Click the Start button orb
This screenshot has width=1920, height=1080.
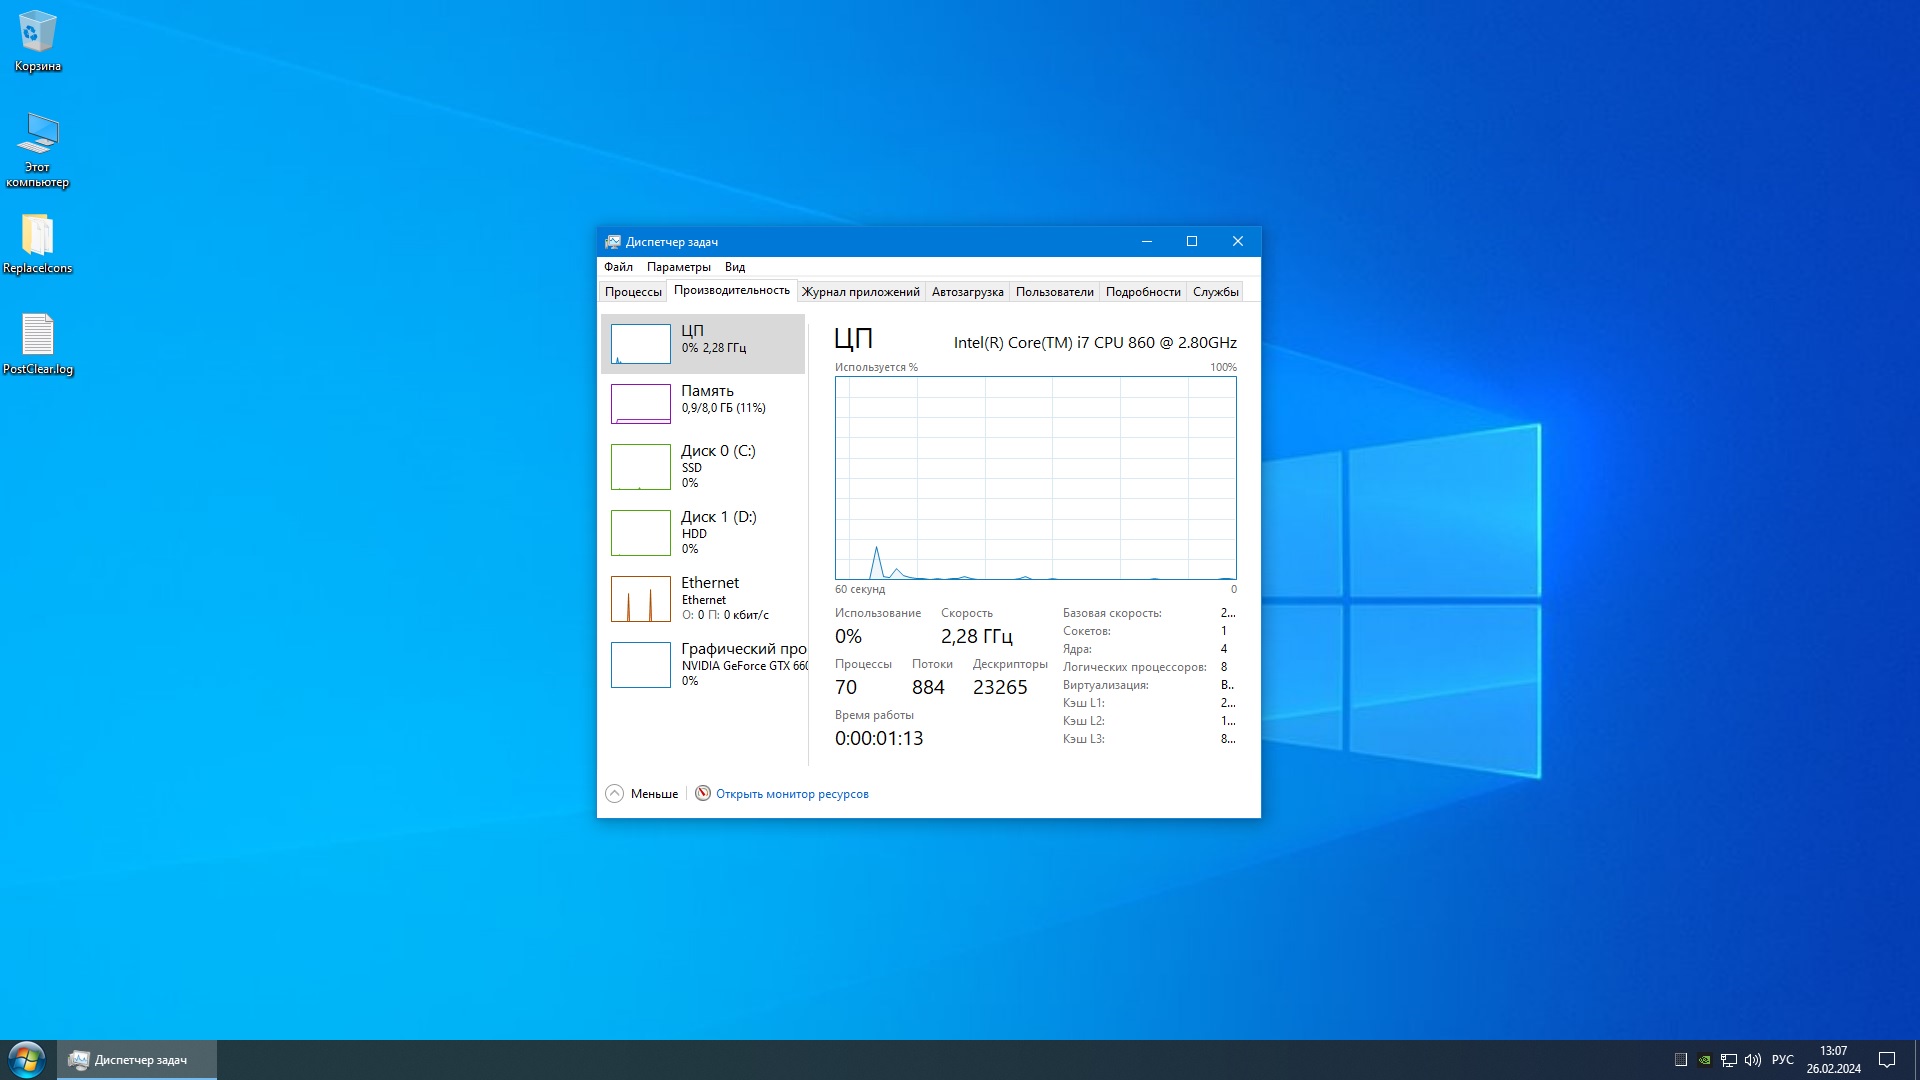27,1060
